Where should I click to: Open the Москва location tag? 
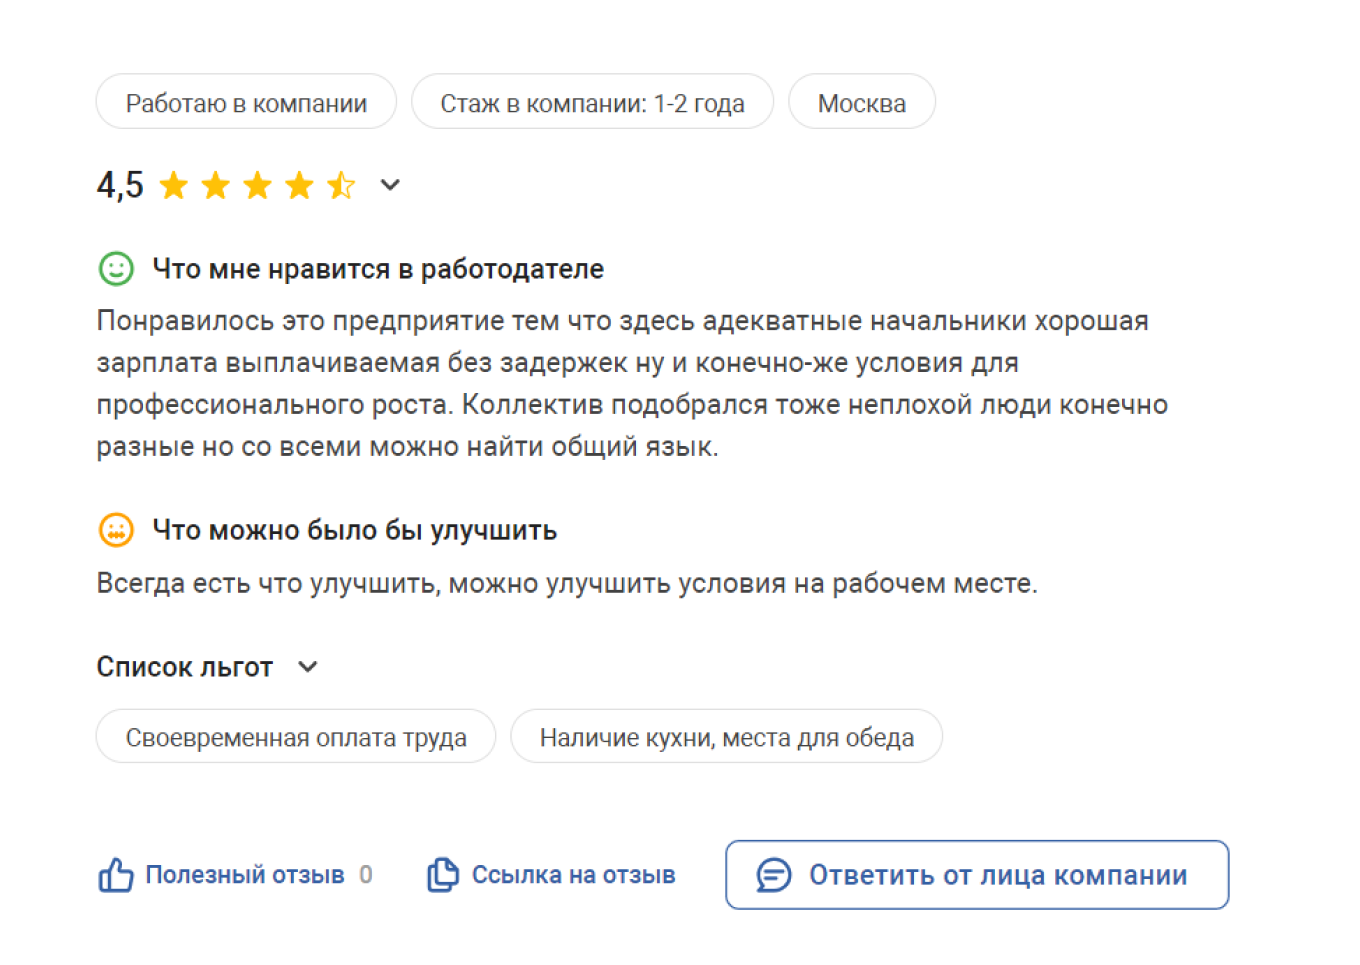tap(861, 101)
